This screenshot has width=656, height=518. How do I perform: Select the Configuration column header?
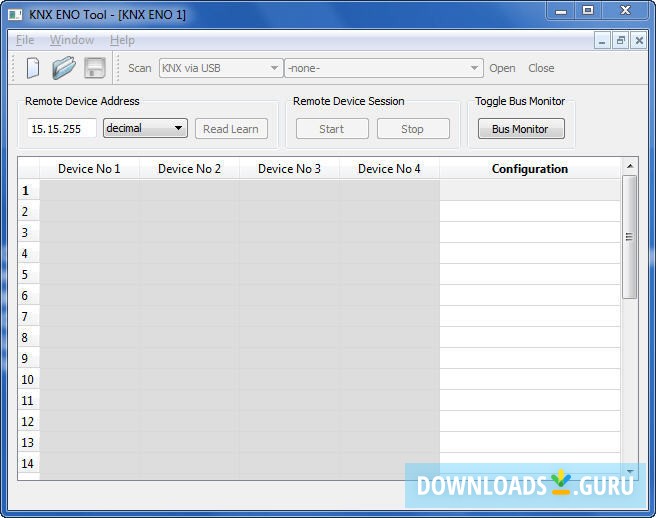coord(530,169)
